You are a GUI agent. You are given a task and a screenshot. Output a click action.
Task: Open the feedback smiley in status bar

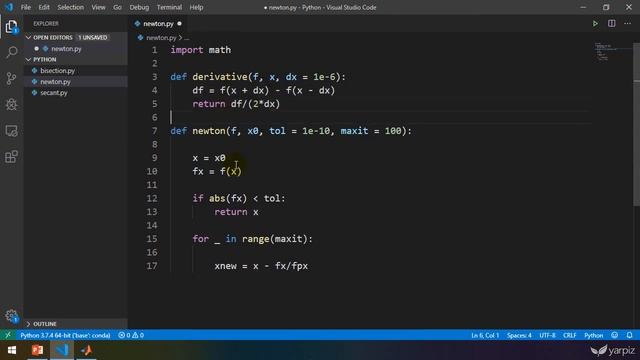tap(614, 335)
